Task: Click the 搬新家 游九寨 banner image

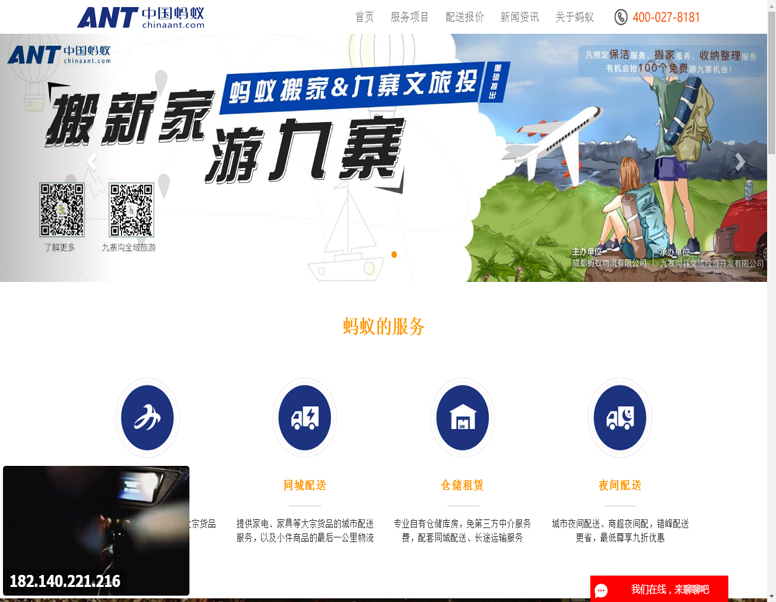Action: tap(383, 157)
